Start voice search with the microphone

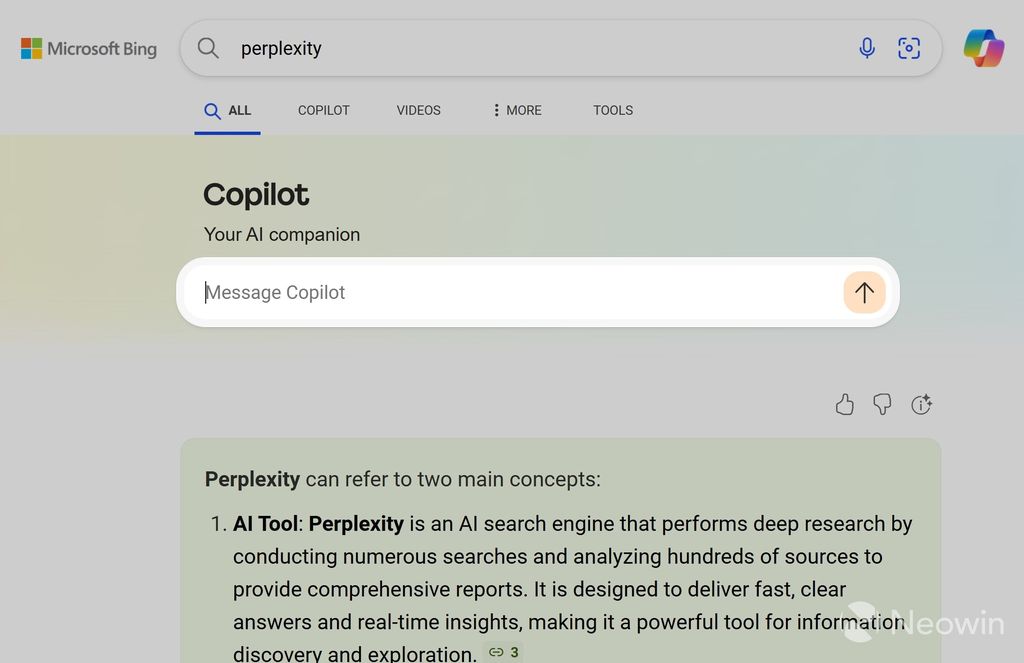(x=867, y=48)
